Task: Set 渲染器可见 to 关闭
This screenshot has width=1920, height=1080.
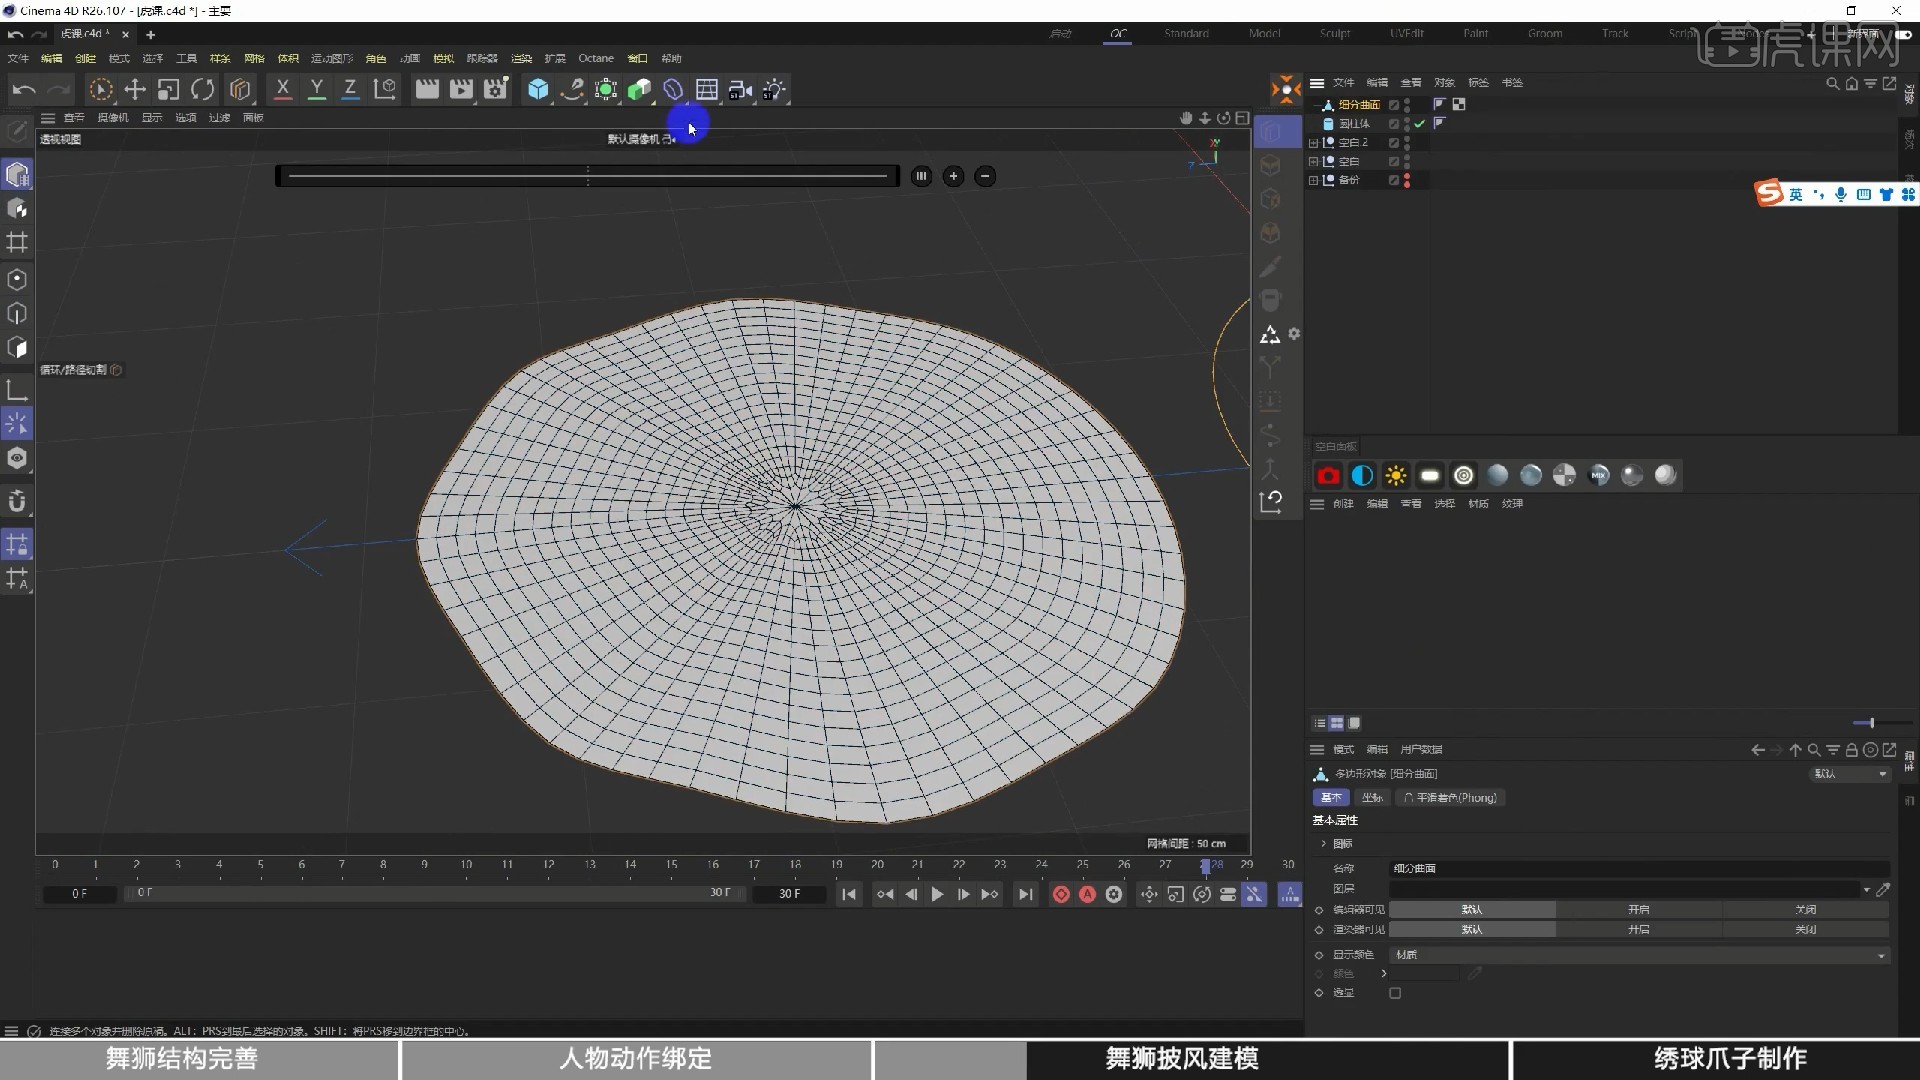Action: pos(1805,930)
